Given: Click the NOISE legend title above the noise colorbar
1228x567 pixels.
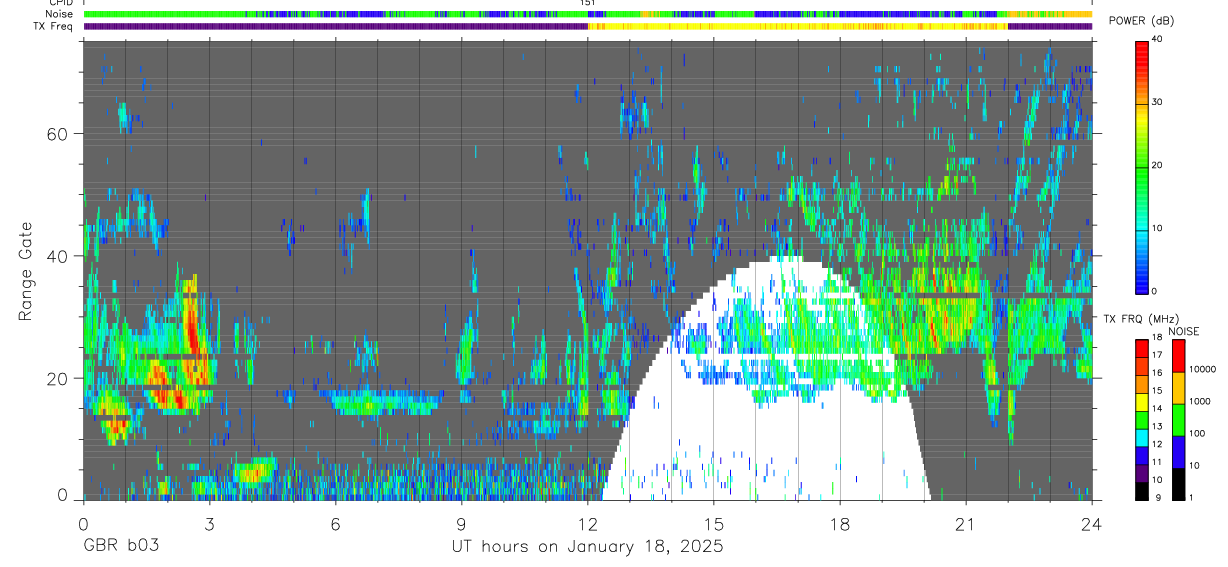Looking at the screenshot, I should pyautogui.click(x=1184, y=331).
